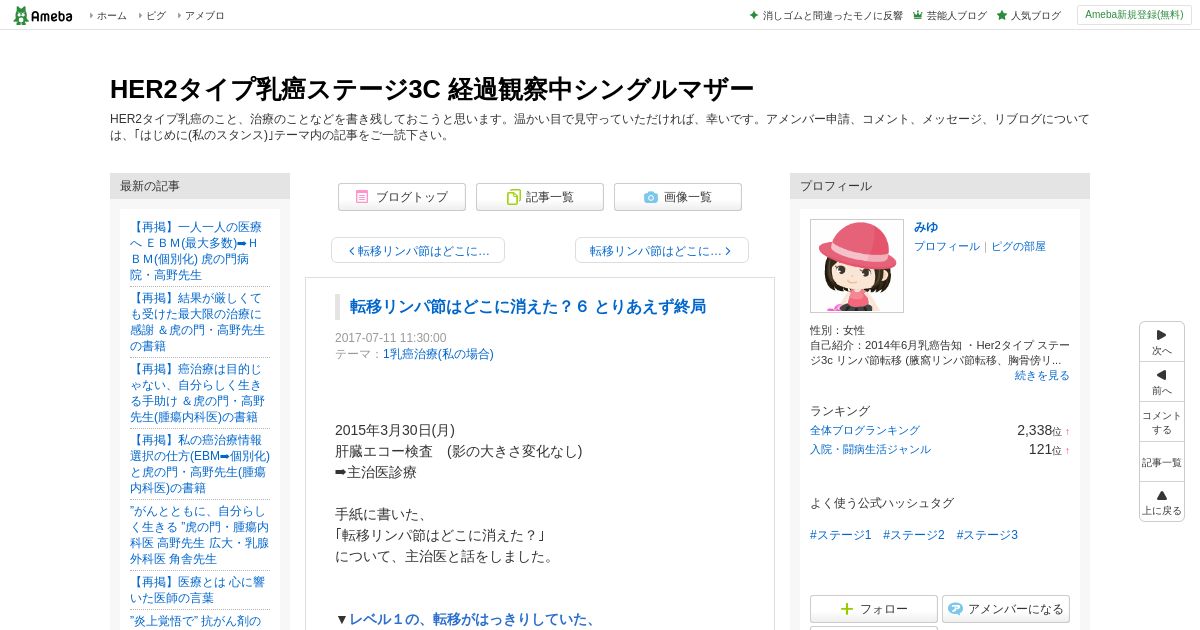Open 全体ブログランキング link
The height and width of the screenshot is (630, 1200).
pyautogui.click(x=865, y=430)
